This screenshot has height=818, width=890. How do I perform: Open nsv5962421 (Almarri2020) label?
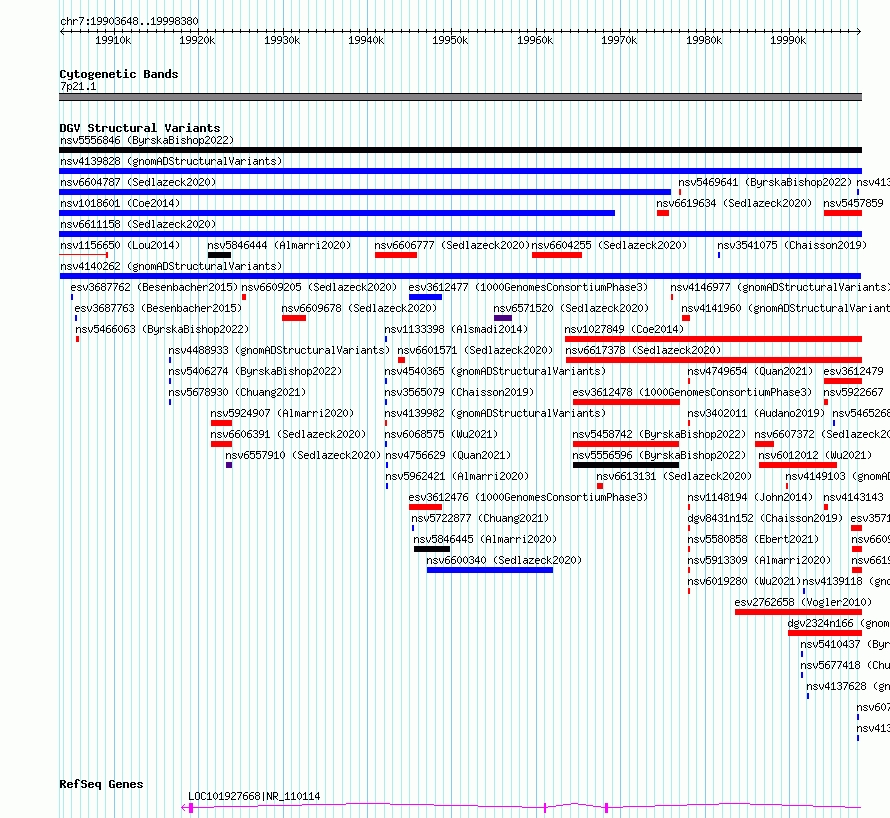[x=457, y=476]
